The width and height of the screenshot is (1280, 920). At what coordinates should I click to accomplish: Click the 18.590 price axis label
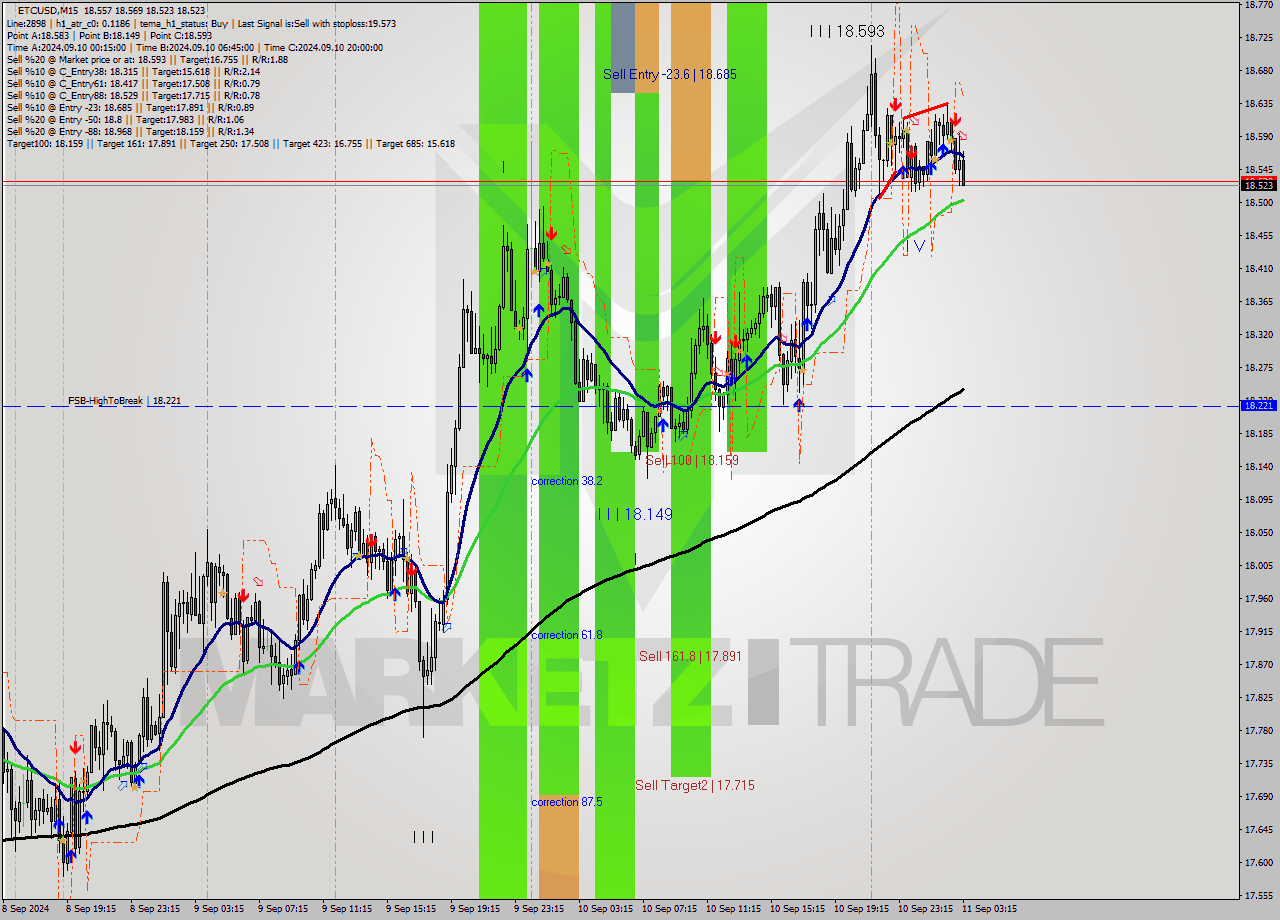1258,137
